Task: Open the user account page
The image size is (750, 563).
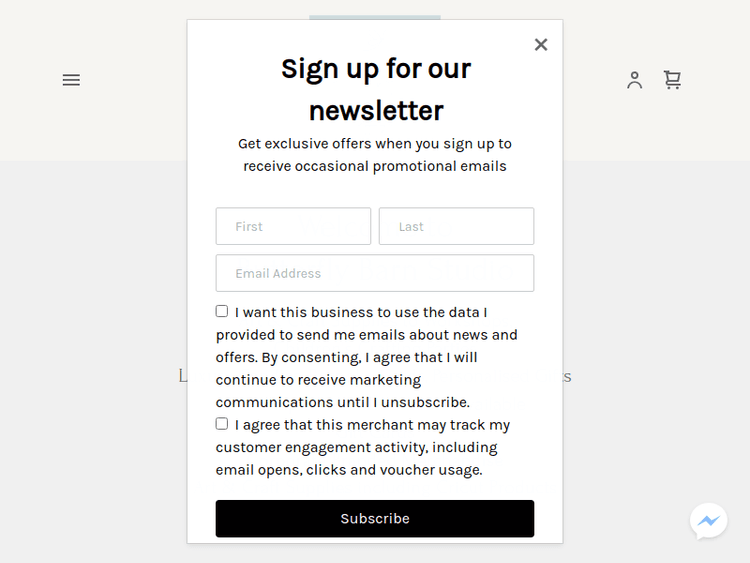Action: (x=634, y=80)
